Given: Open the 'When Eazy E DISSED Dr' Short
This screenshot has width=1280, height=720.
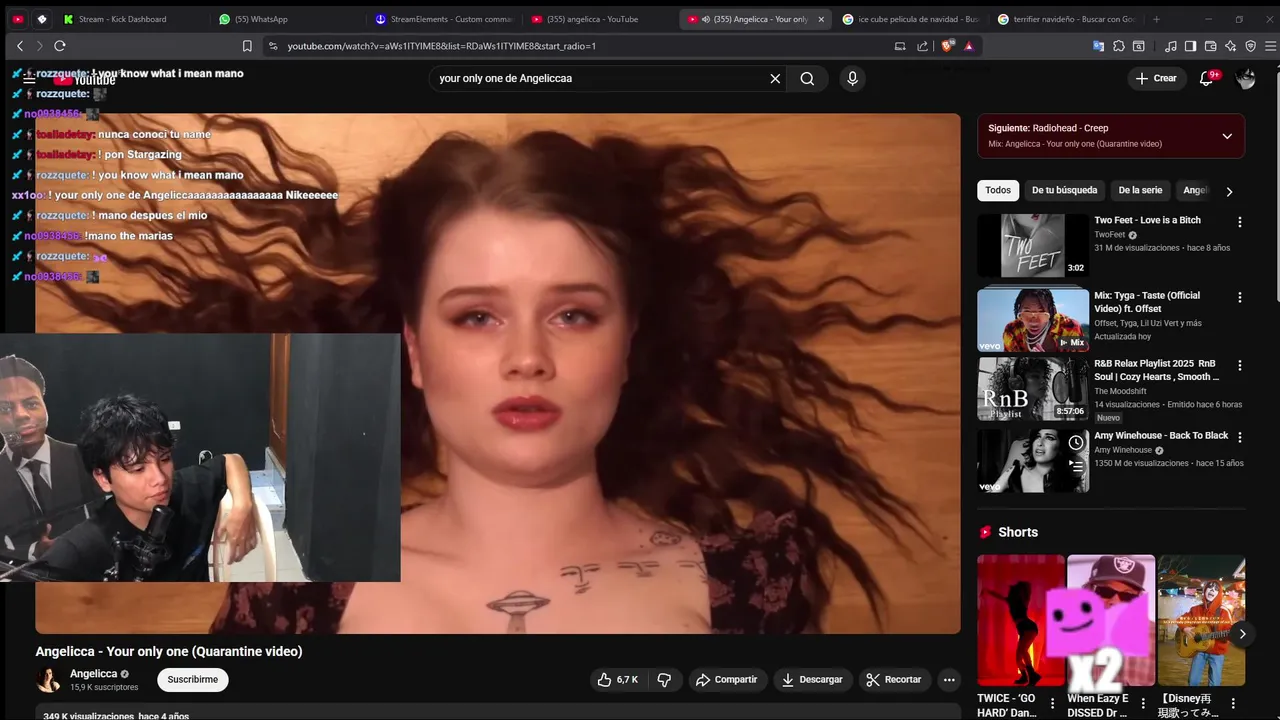Looking at the screenshot, I should [x=1111, y=620].
